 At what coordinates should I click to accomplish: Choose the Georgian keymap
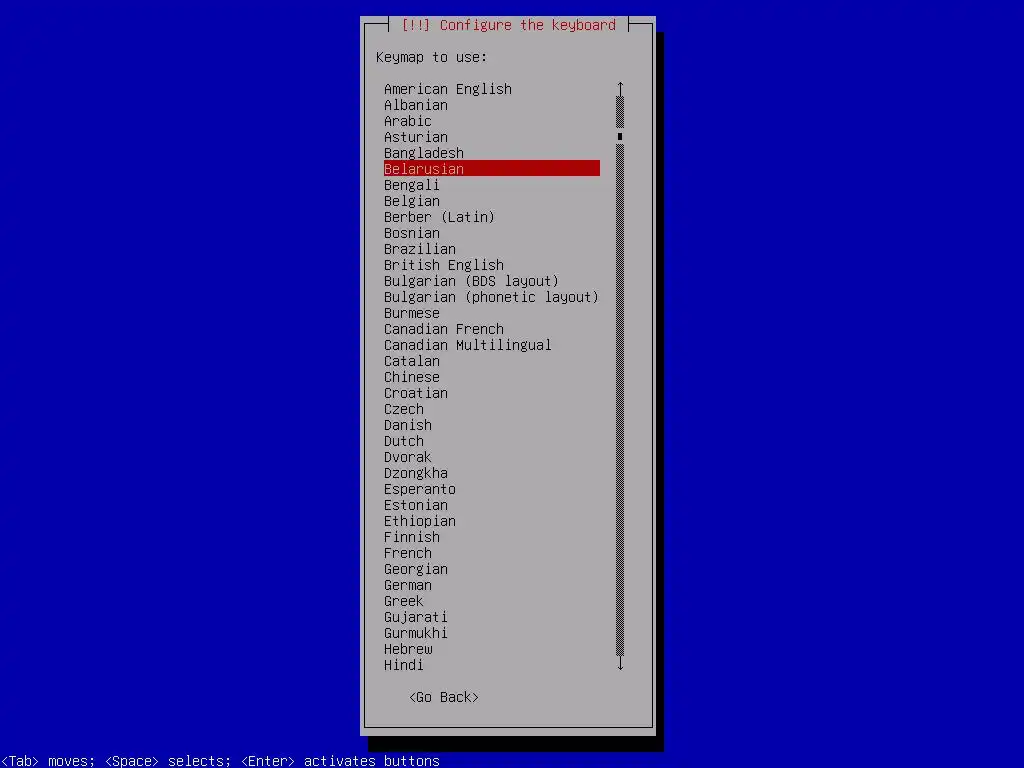coord(492,569)
